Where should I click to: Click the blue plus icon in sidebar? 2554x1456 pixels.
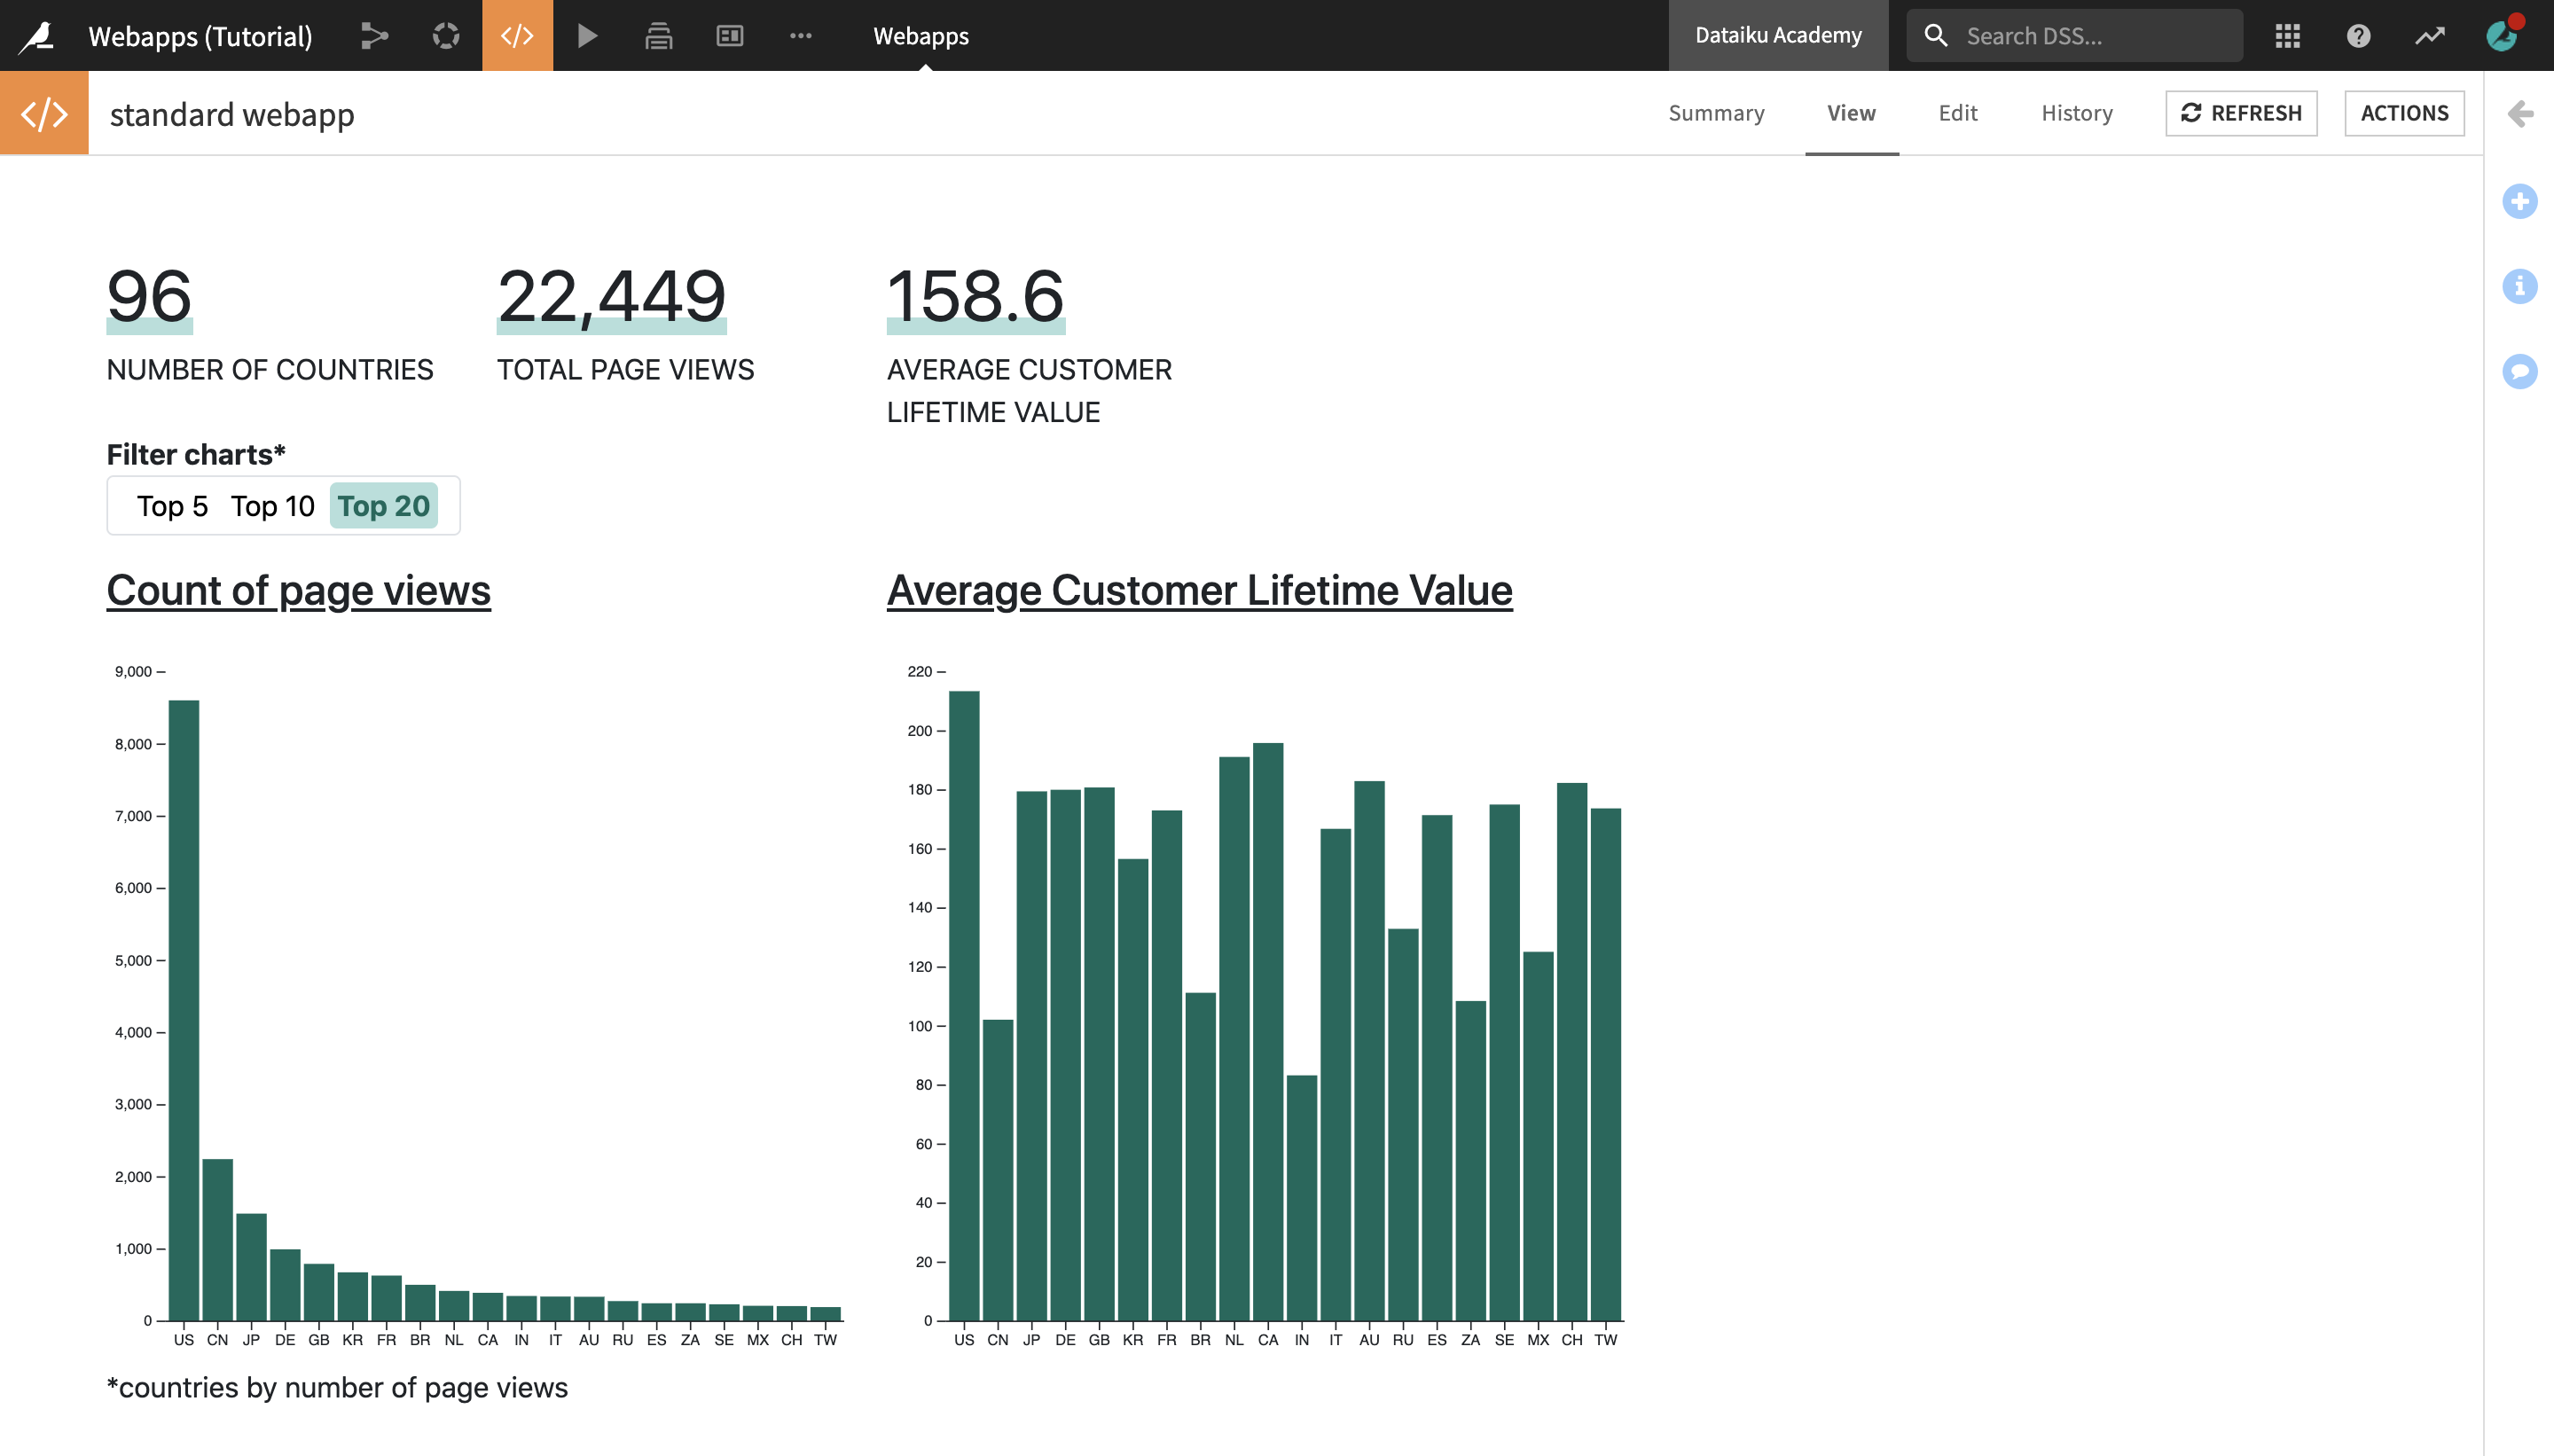(x=2520, y=201)
